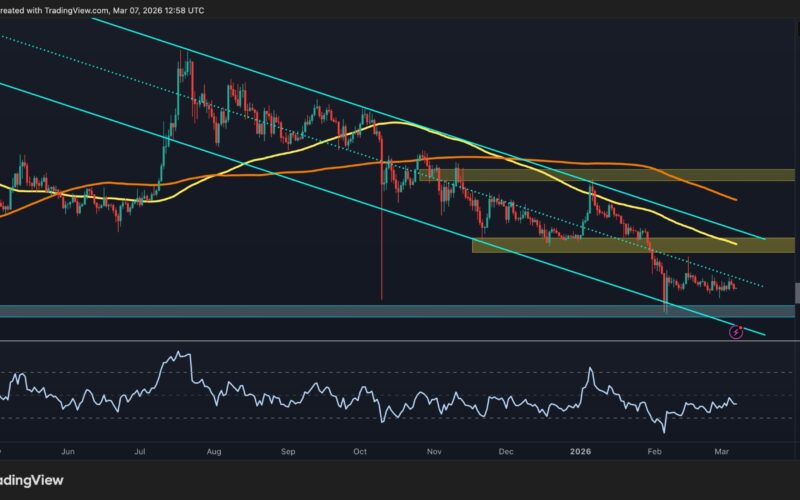Select the Oct month label
Viewport: 800px width, 500px height.
(x=360, y=451)
